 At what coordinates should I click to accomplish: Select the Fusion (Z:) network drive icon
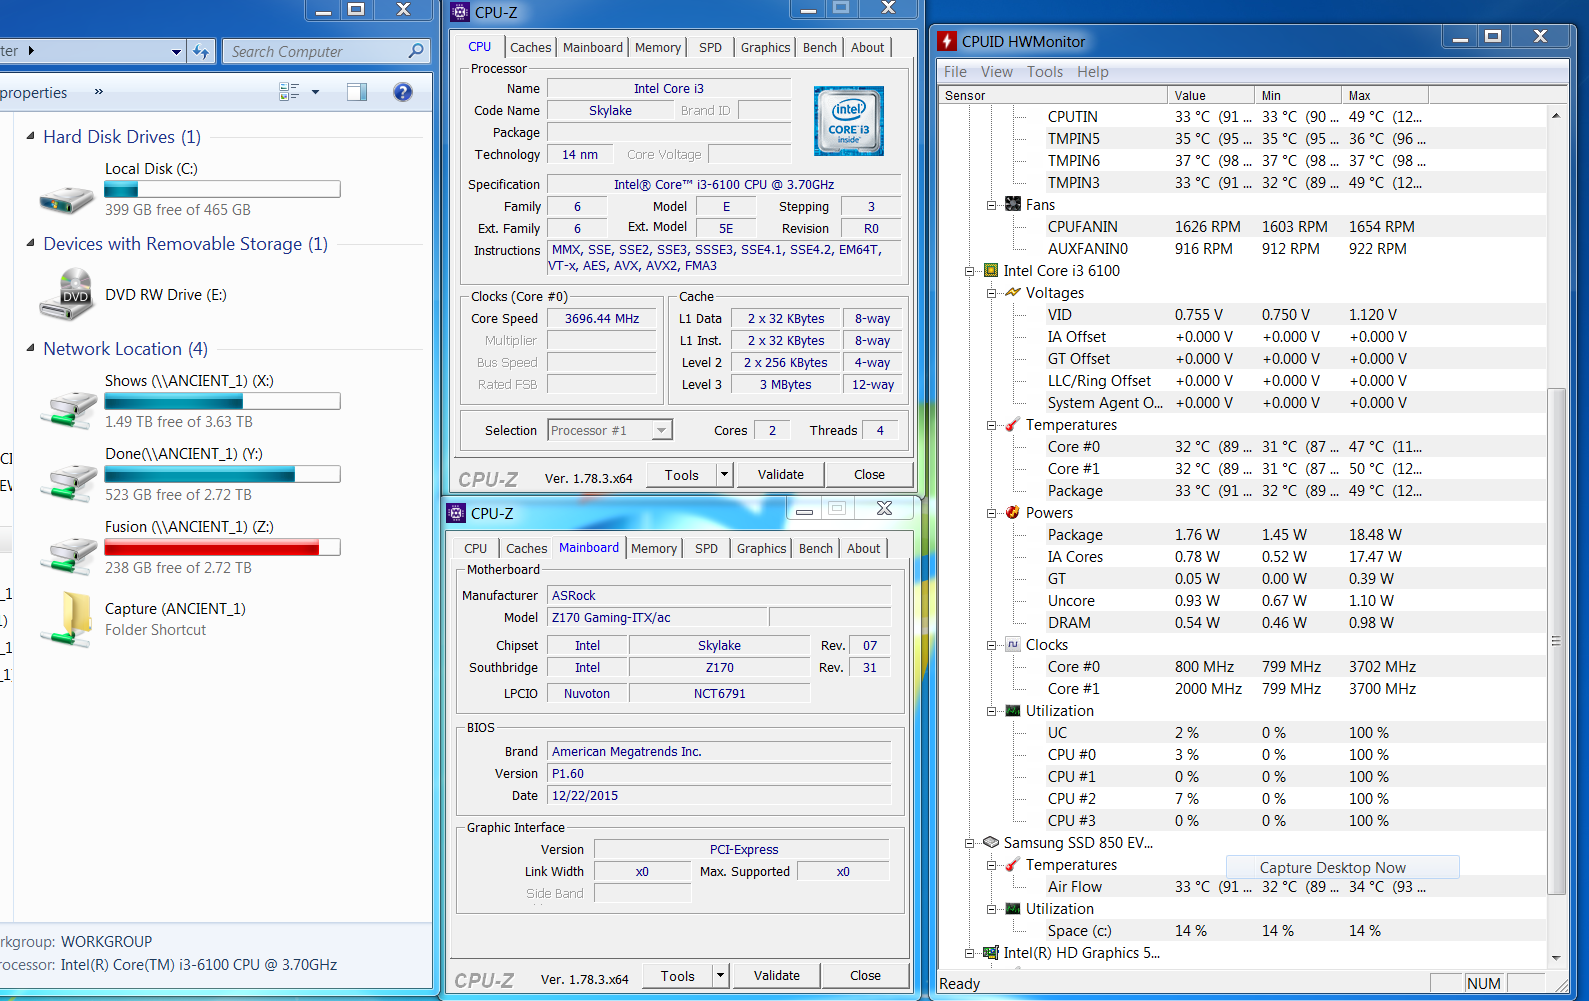coord(69,556)
